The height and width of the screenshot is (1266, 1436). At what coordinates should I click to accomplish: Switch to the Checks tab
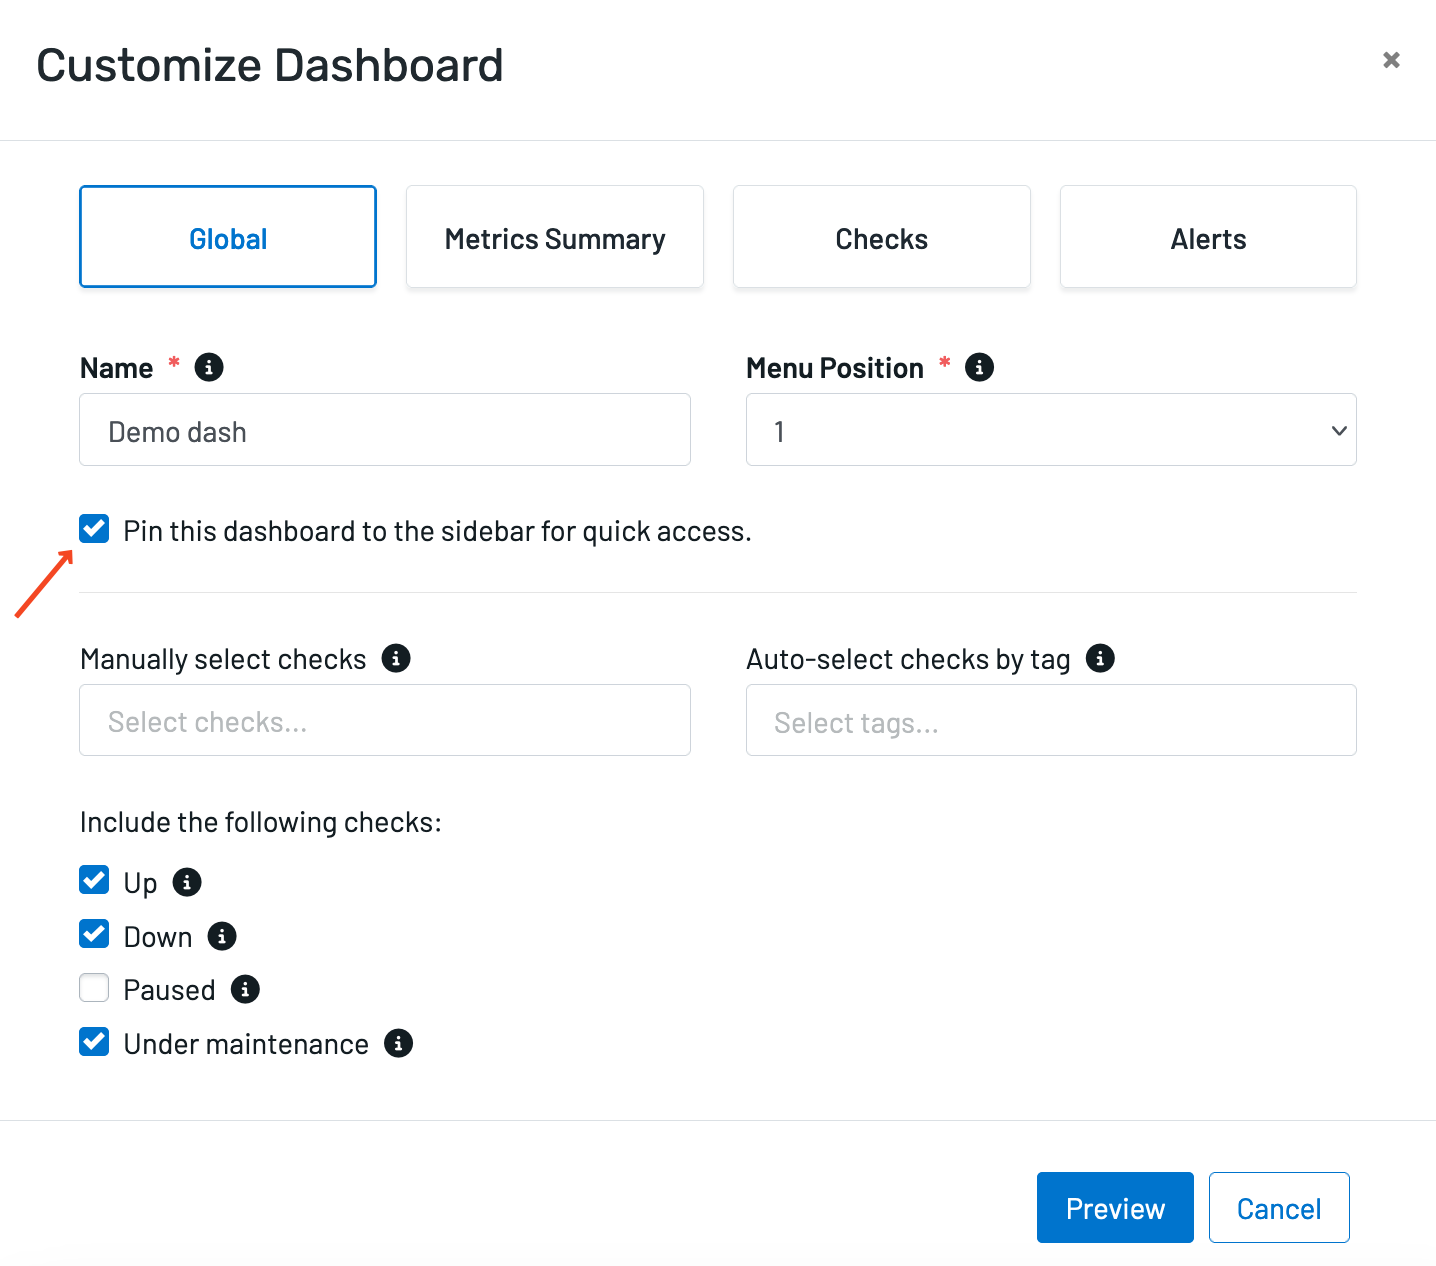[x=882, y=237]
